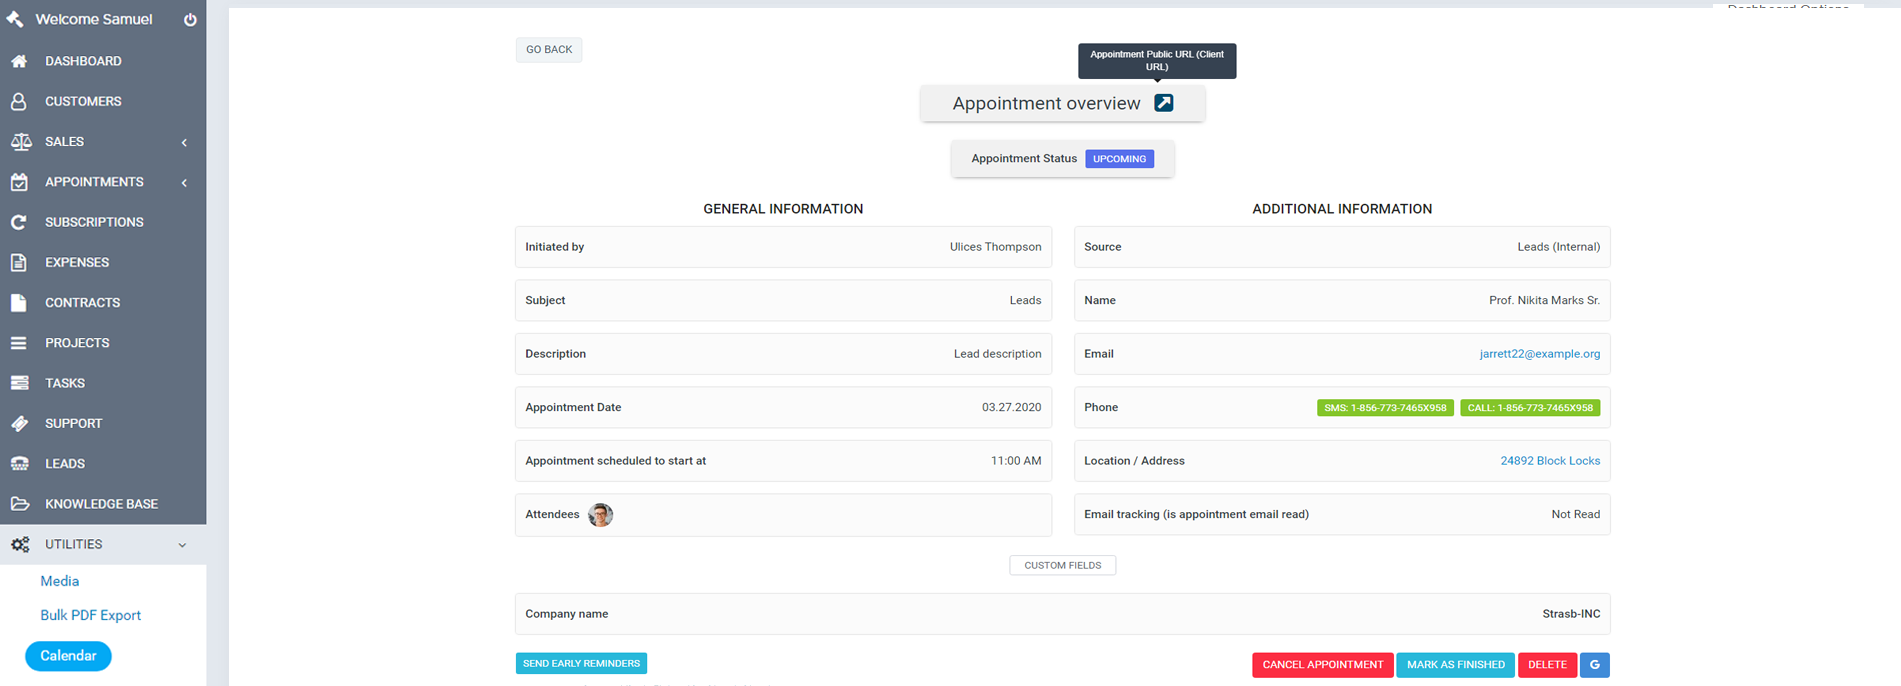Click the Expenses document icon
Image resolution: width=1901 pixels, height=686 pixels.
tap(19, 262)
